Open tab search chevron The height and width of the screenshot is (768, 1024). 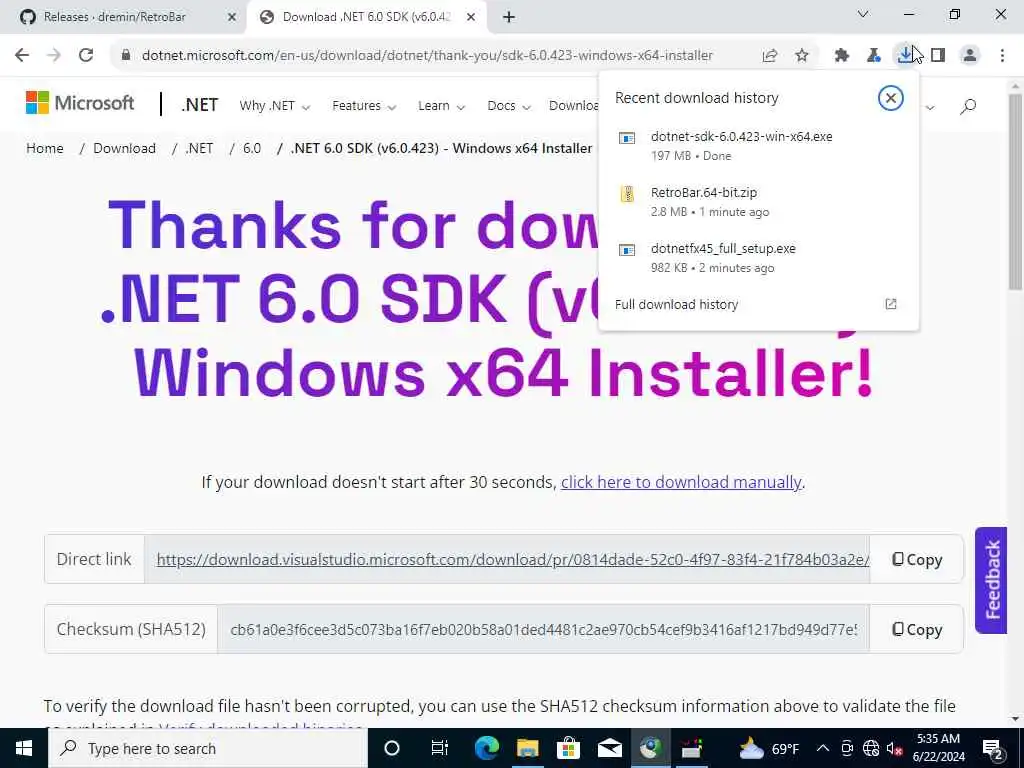tap(863, 14)
